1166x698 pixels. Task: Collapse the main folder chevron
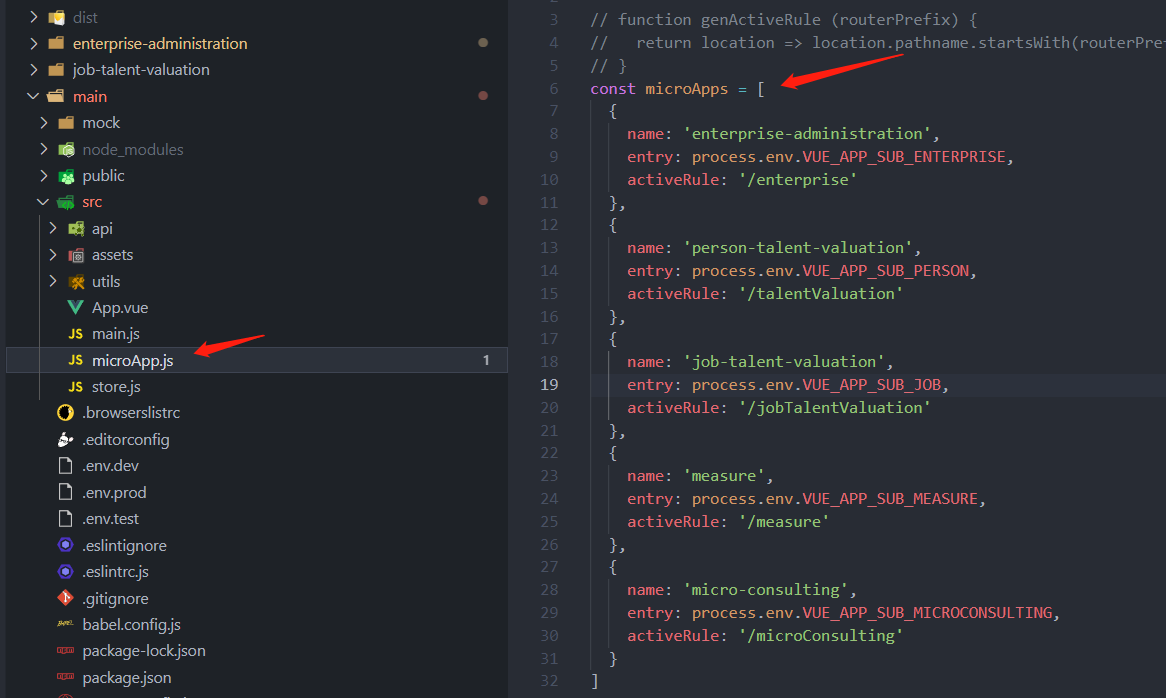[x=34, y=97]
